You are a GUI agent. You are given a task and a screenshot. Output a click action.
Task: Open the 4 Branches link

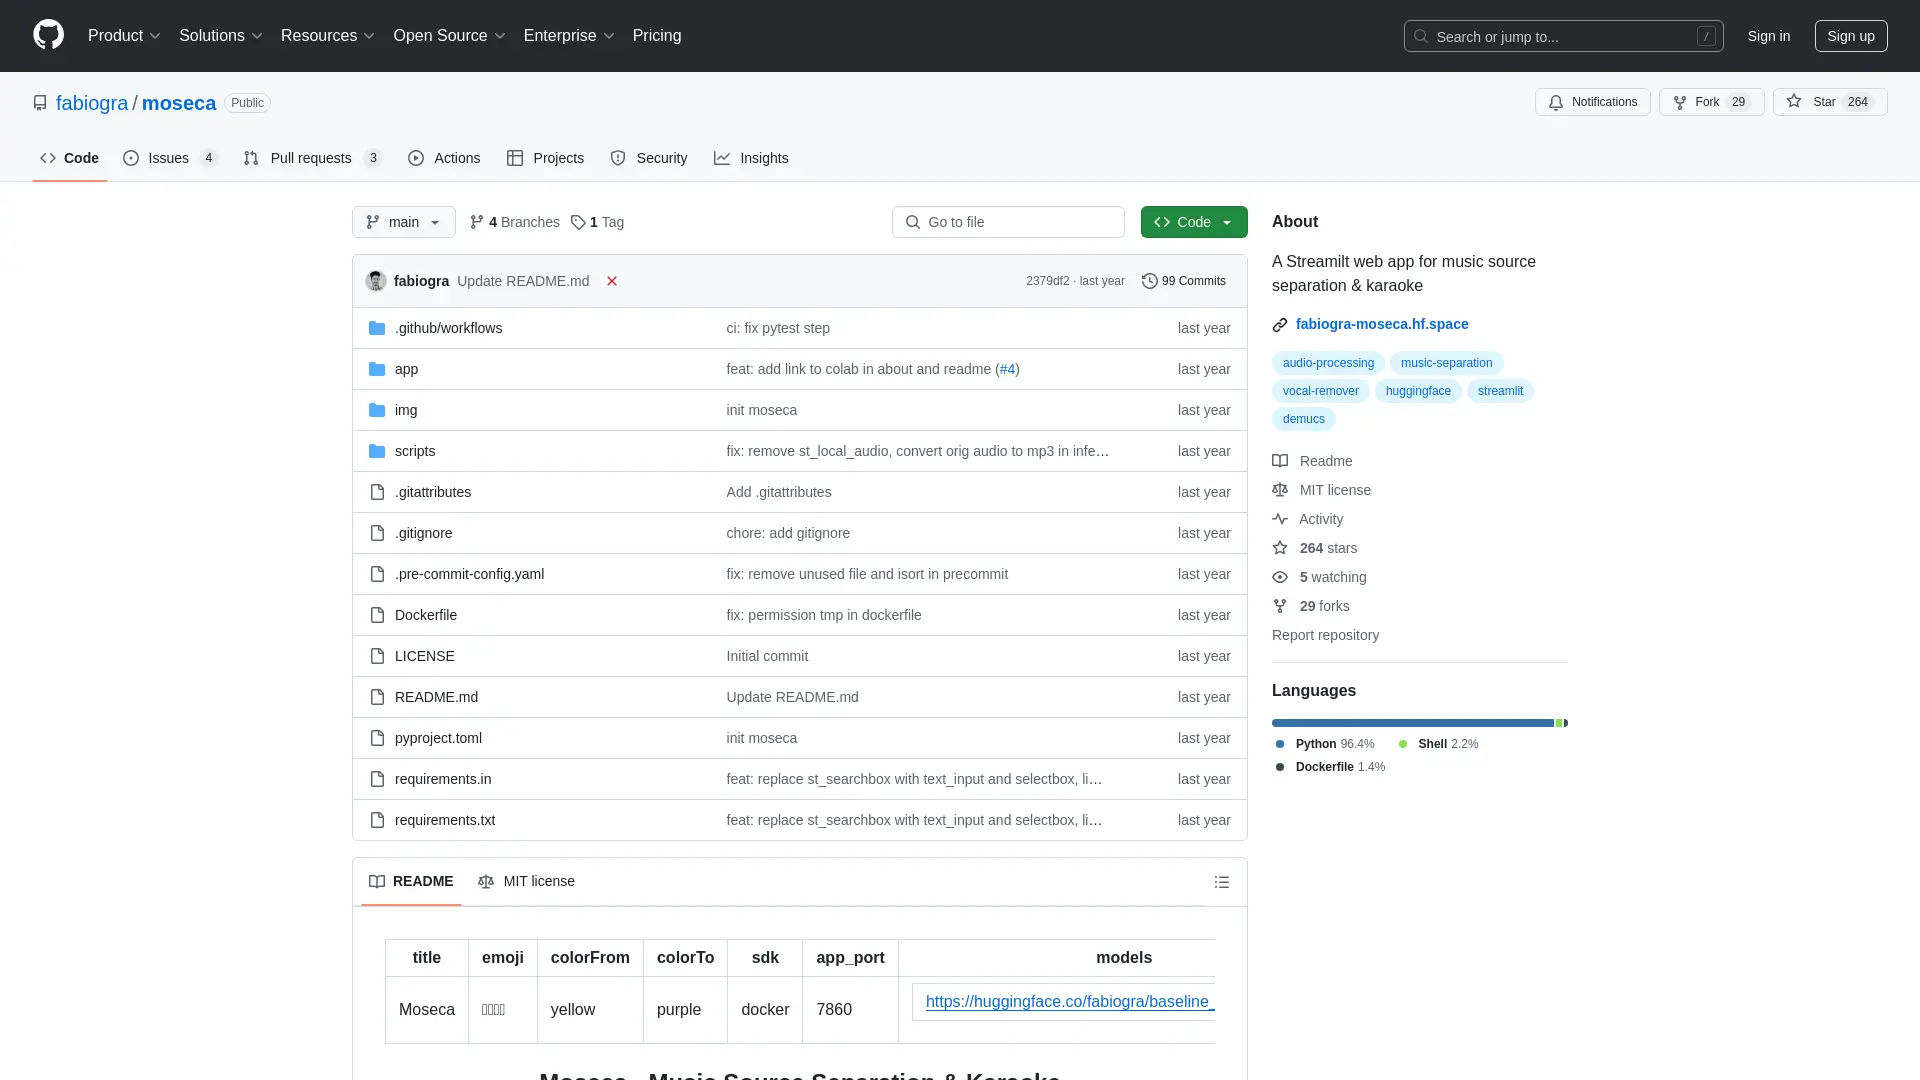515,222
